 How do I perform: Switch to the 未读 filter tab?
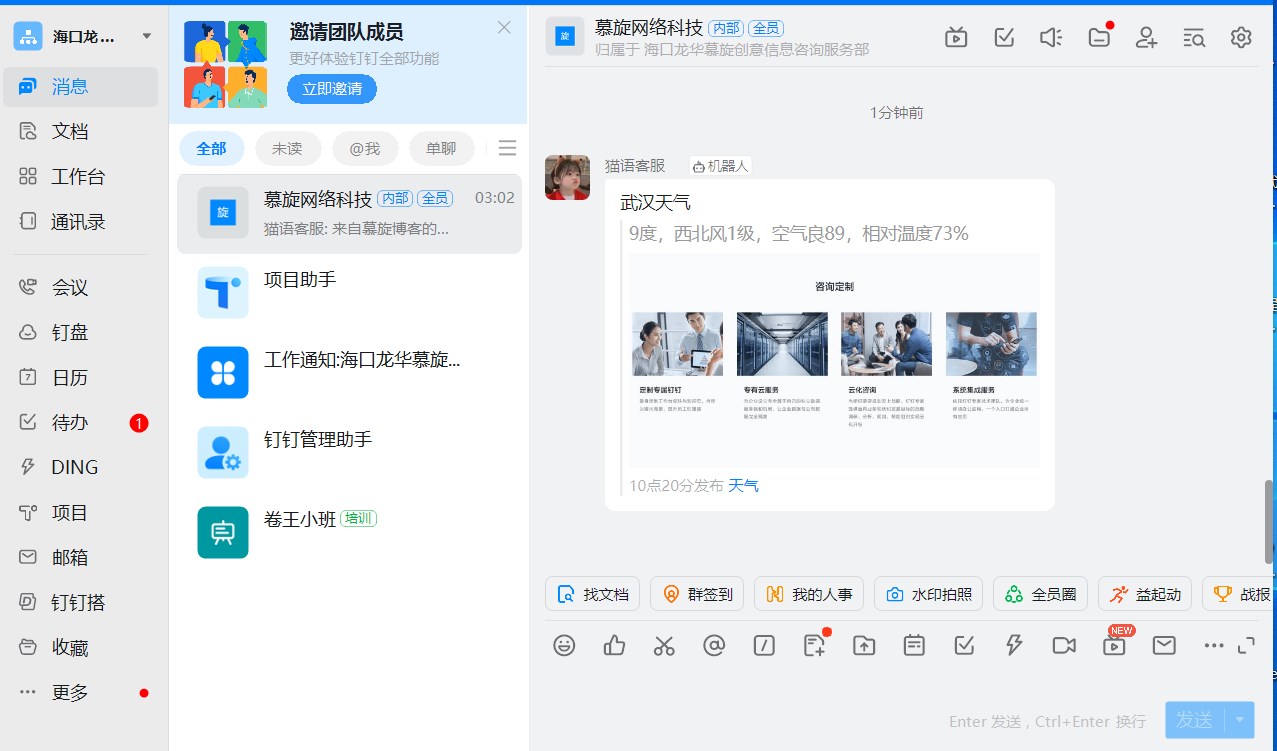tap(287, 149)
